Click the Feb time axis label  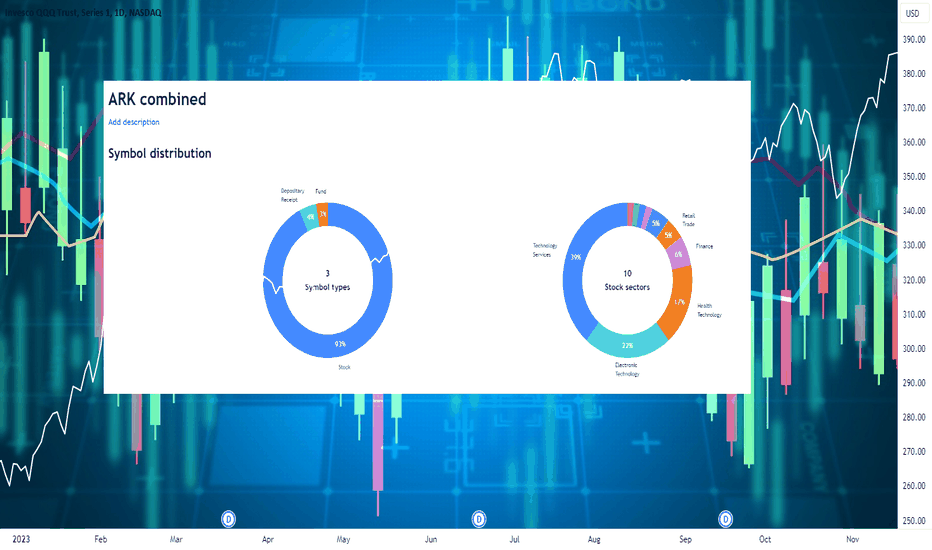[x=100, y=539]
